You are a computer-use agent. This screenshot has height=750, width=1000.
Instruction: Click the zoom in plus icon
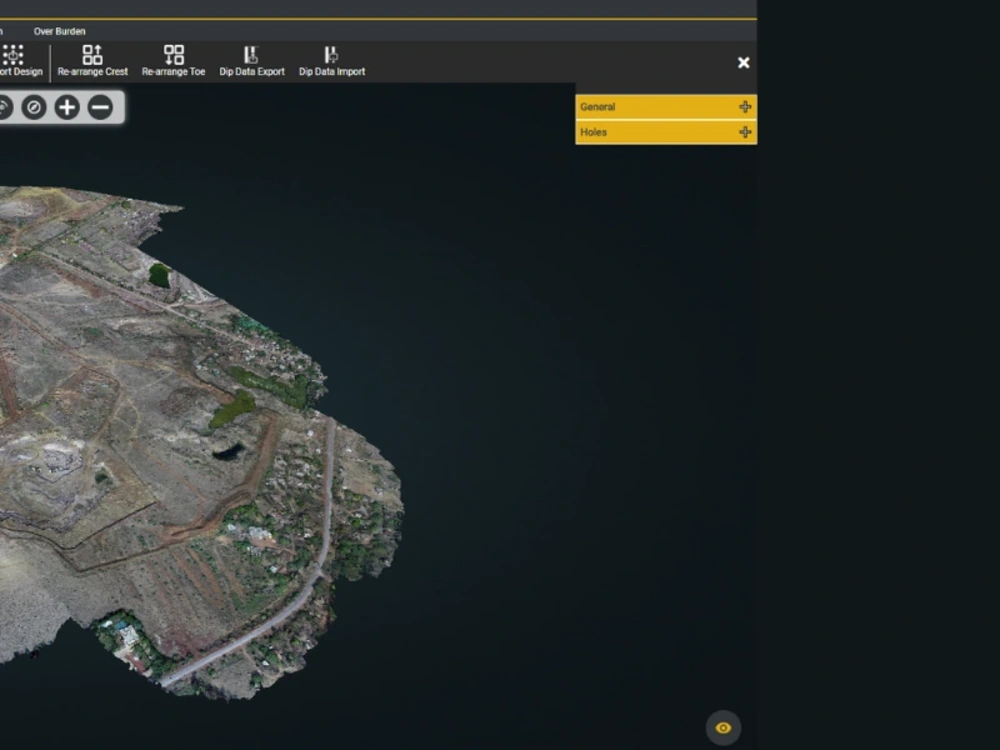pos(66,107)
